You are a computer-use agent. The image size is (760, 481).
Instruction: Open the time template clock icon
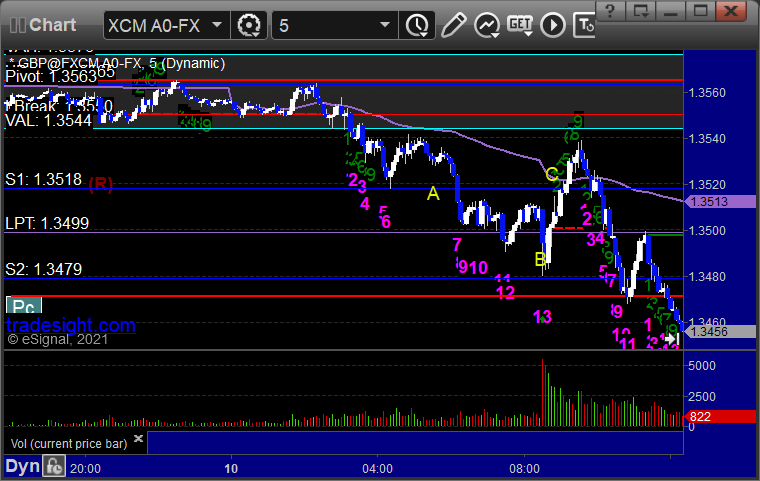click(417, 25)
